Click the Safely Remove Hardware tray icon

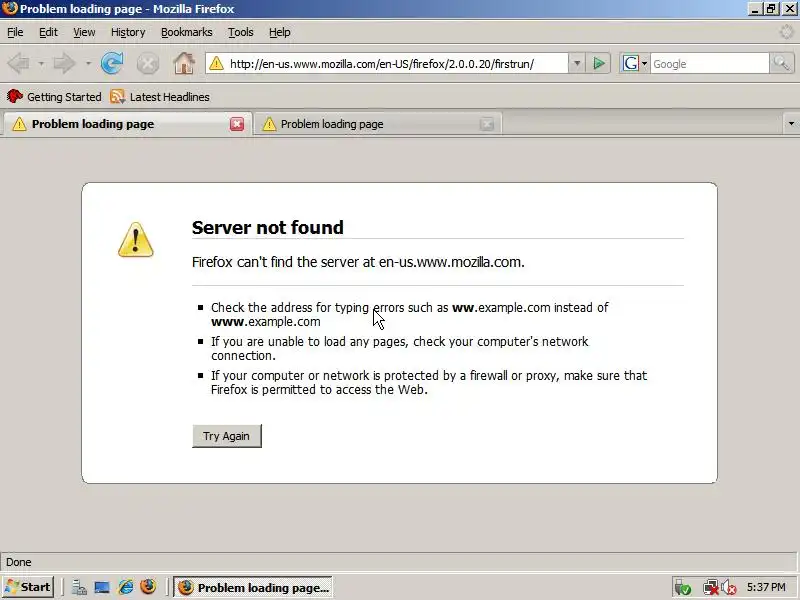coord(682,588)
